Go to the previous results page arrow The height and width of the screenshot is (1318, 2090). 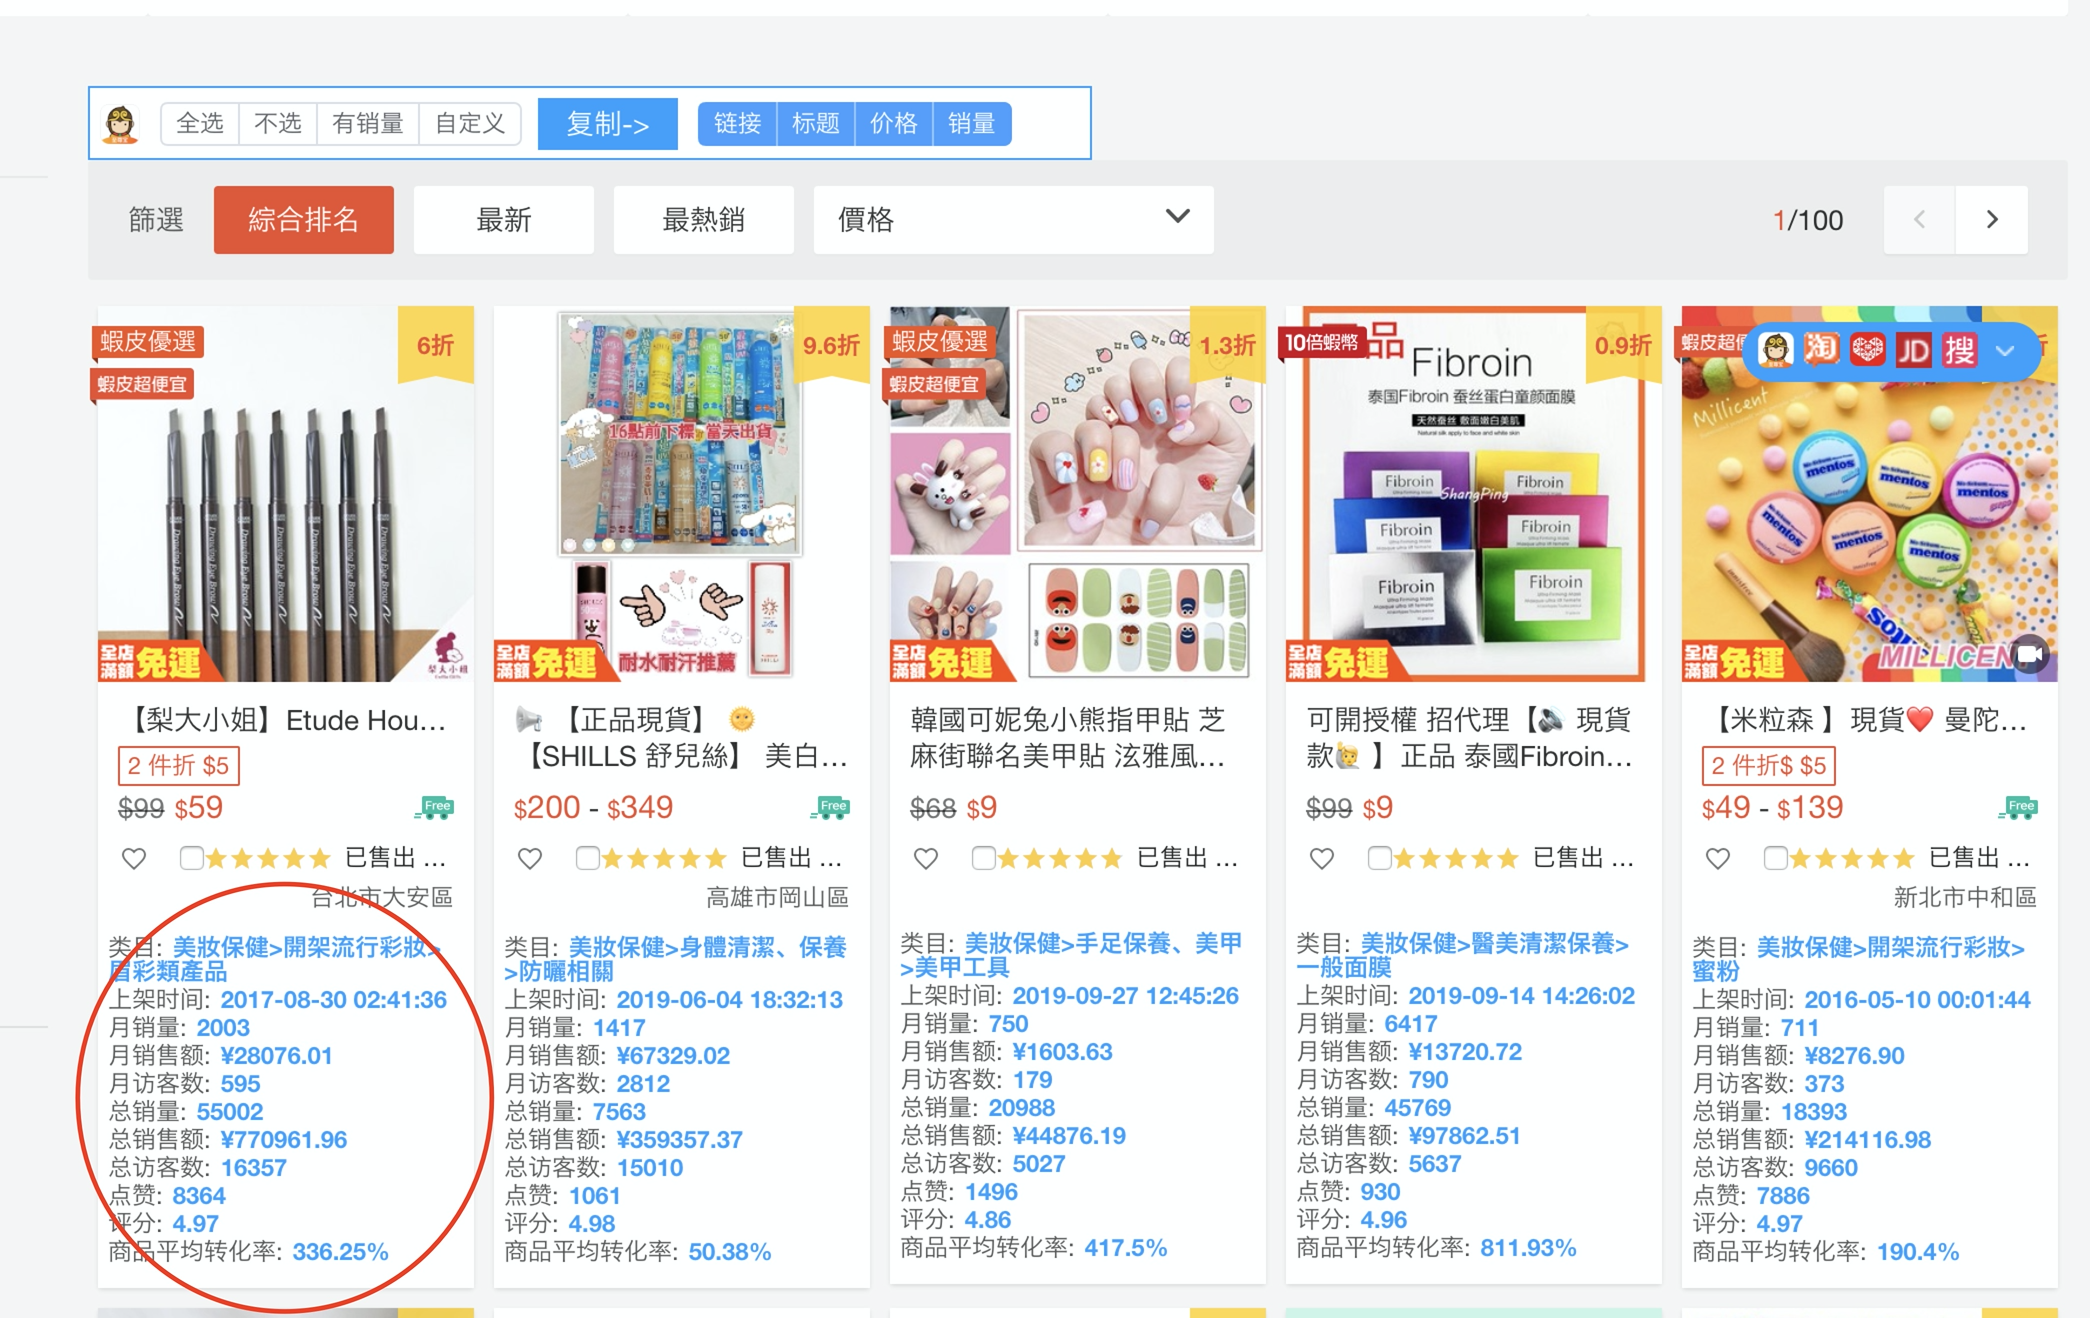(1920, 219)
